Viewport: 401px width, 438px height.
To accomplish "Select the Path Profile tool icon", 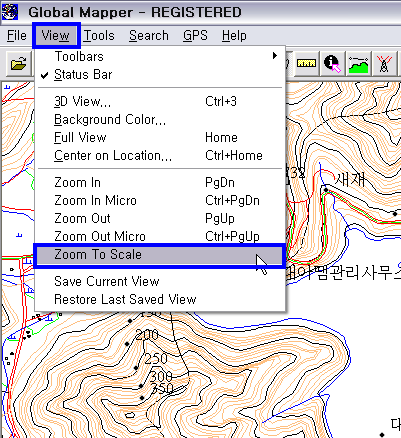I will [358, 63].
